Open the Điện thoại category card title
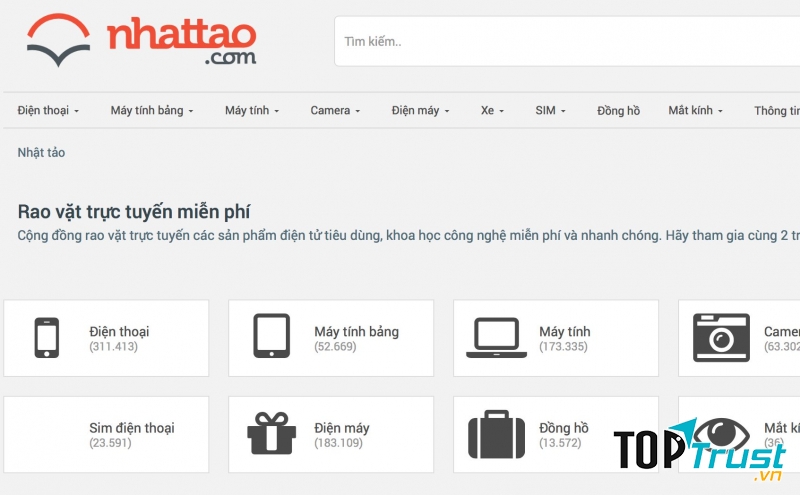The width and height of the screenshot is (800, 495). pyautogui.click(x=119, y=331)
